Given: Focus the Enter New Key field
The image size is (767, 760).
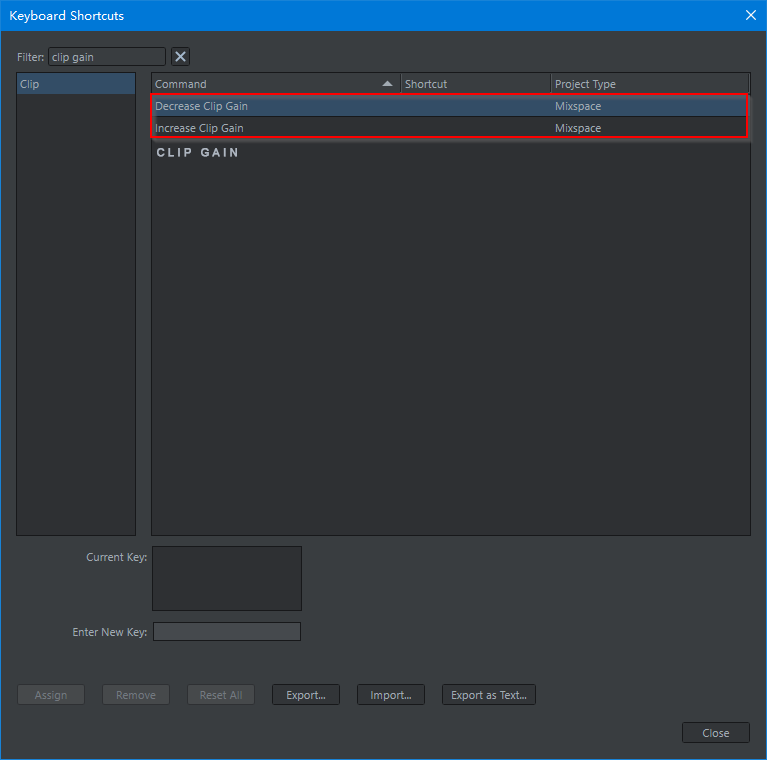Looking at the screenshot, I should pos(226,632).
